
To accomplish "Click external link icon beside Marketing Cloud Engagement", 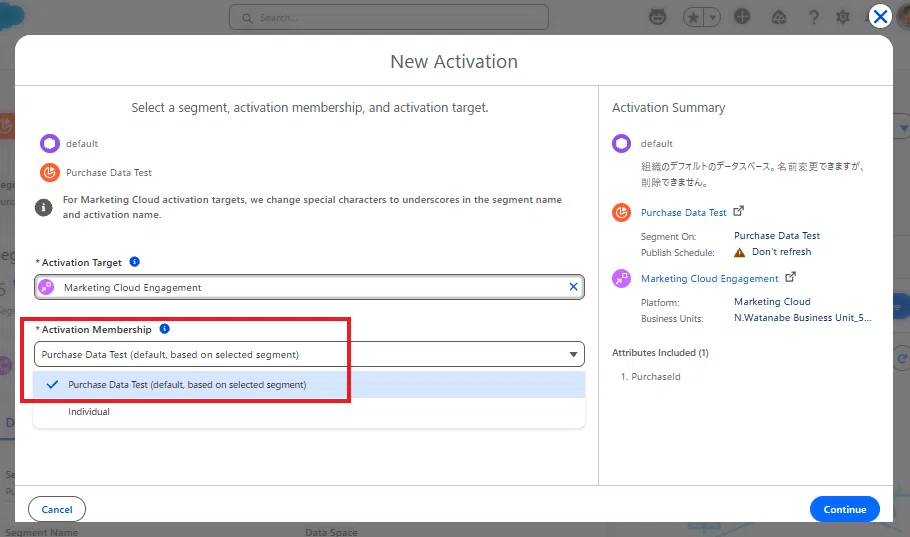I will click(x=790, y=277).
